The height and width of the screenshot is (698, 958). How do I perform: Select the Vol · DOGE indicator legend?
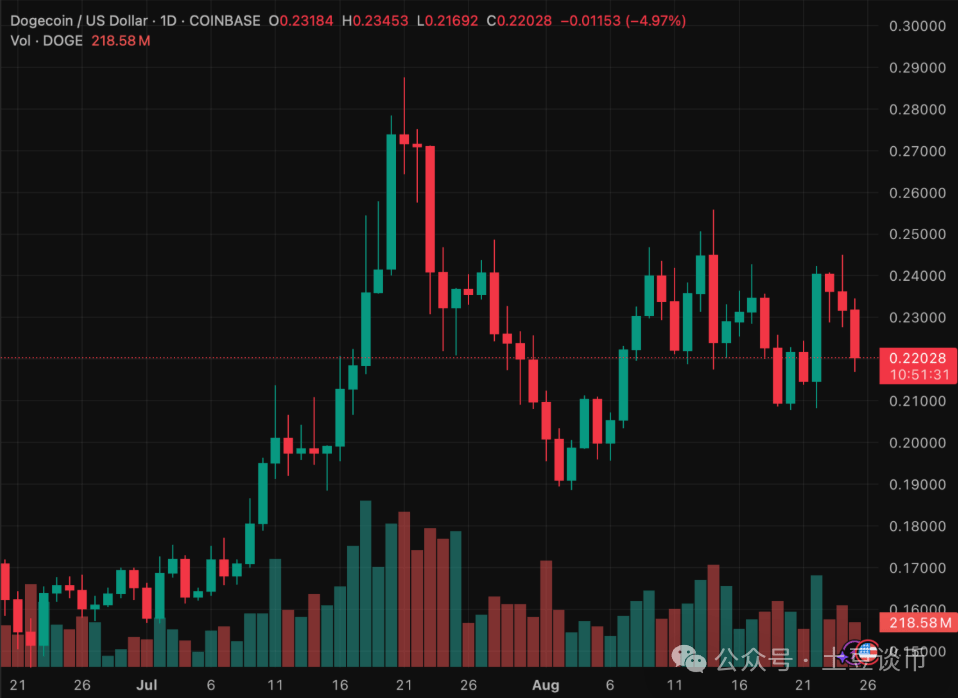(46, 41)
